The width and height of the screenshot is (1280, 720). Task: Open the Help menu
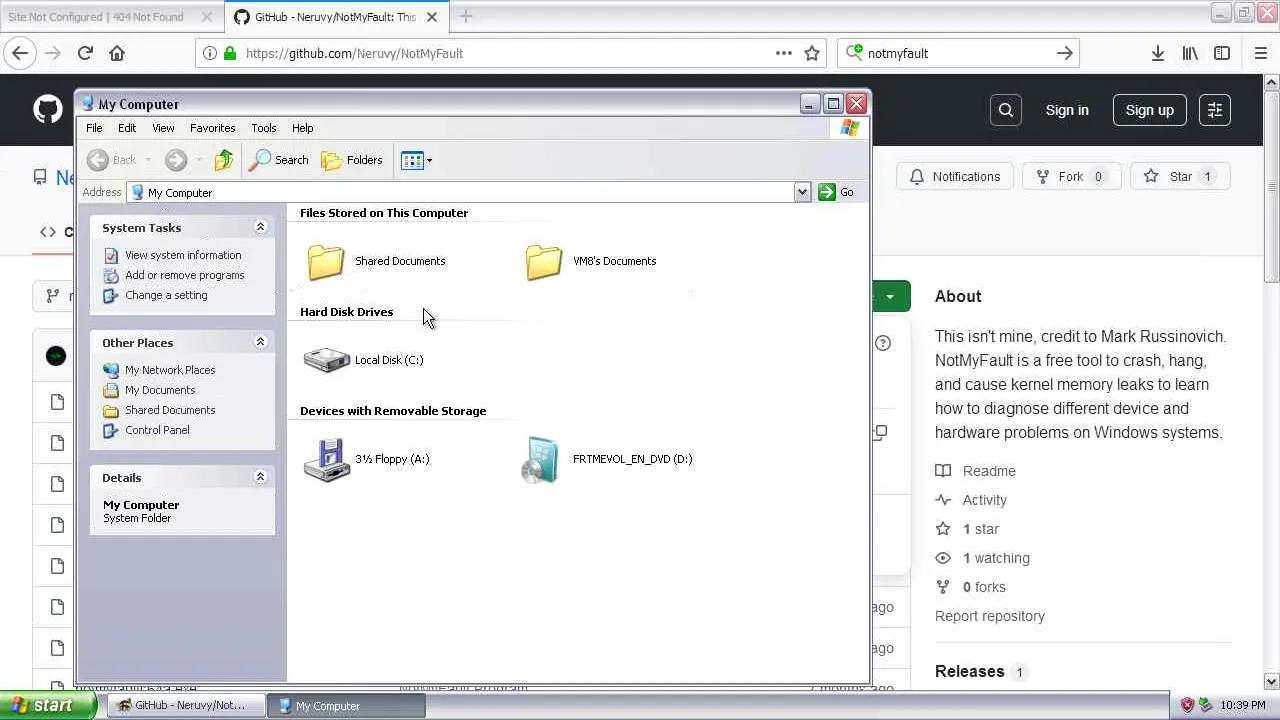click(303, 128)
